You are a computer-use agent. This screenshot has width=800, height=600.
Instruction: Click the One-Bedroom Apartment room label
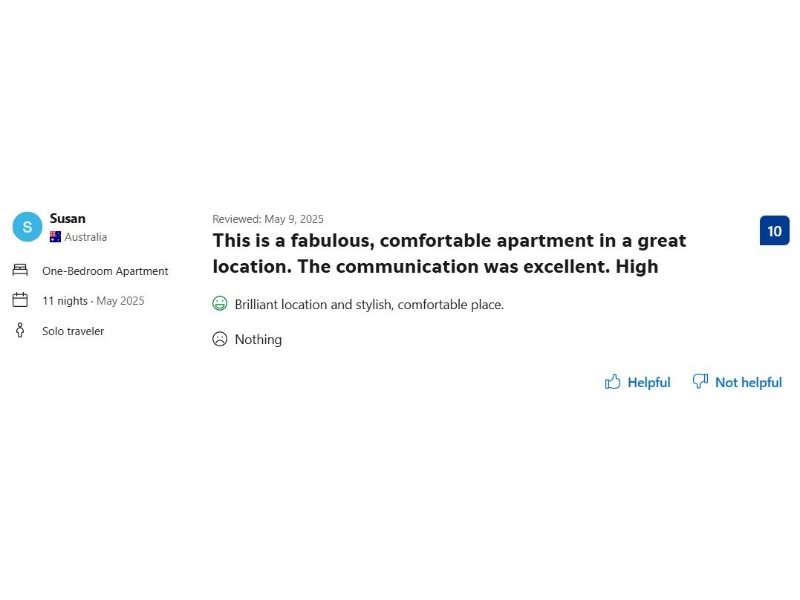tap(105, 271)
